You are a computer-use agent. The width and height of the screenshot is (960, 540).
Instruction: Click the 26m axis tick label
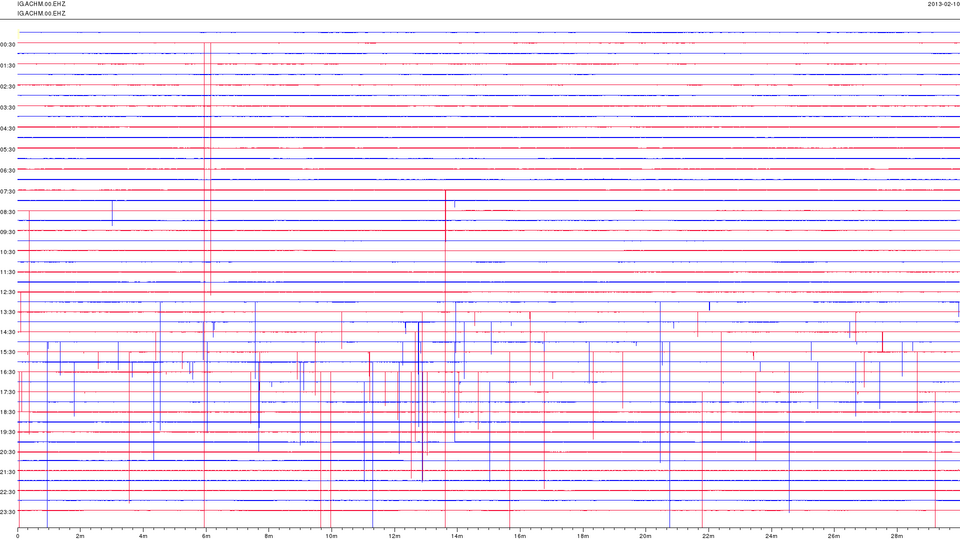point(834,536)
